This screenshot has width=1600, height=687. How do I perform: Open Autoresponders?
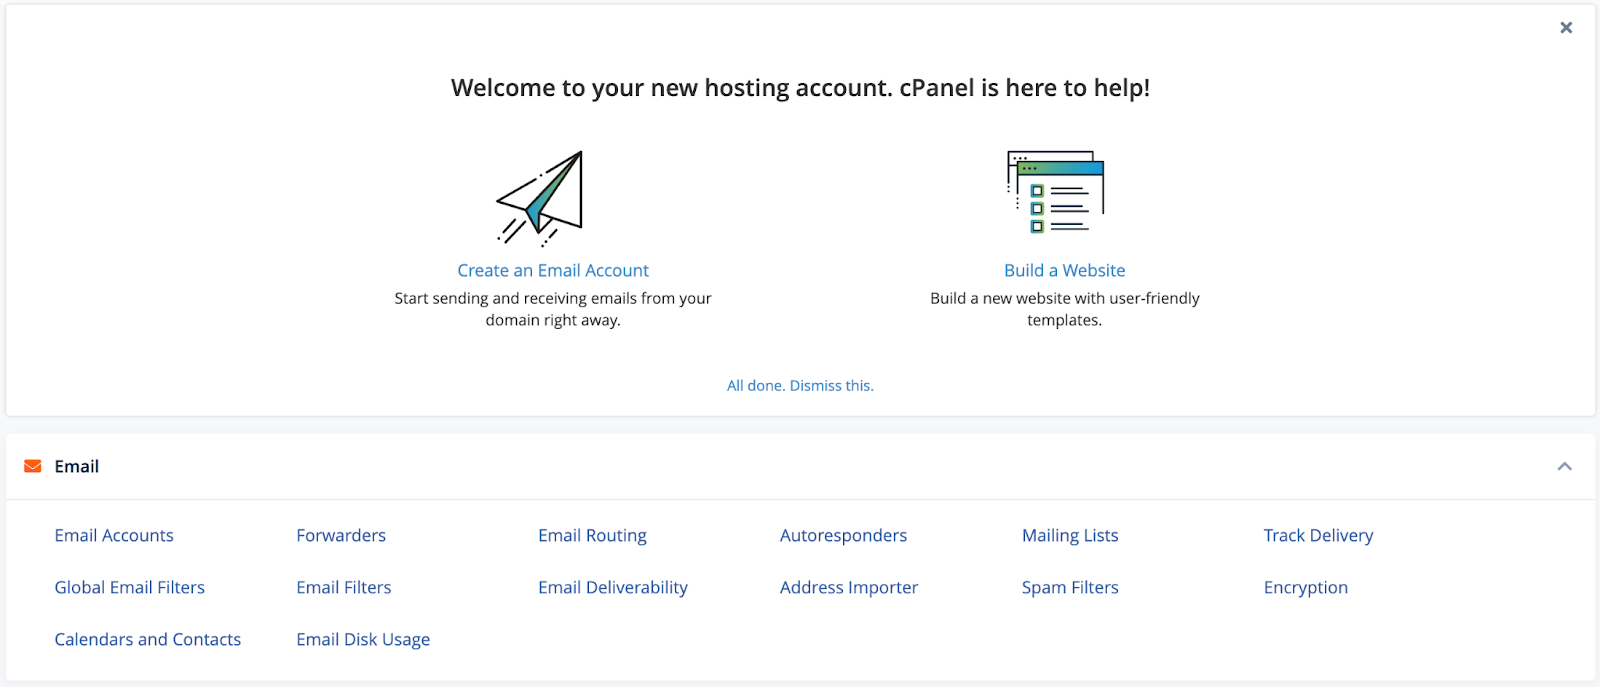coord(843,536)
